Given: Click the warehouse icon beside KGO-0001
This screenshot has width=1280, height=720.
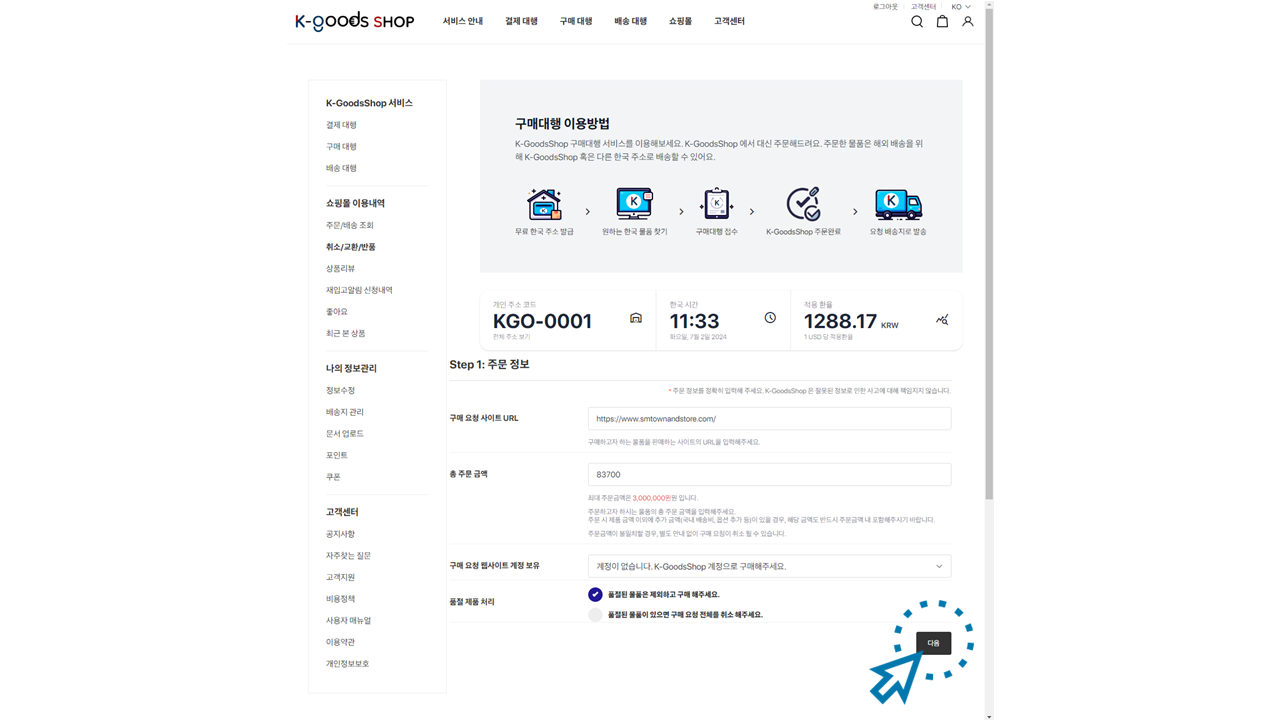Looking at the screenshot, I should click(635, 318).
